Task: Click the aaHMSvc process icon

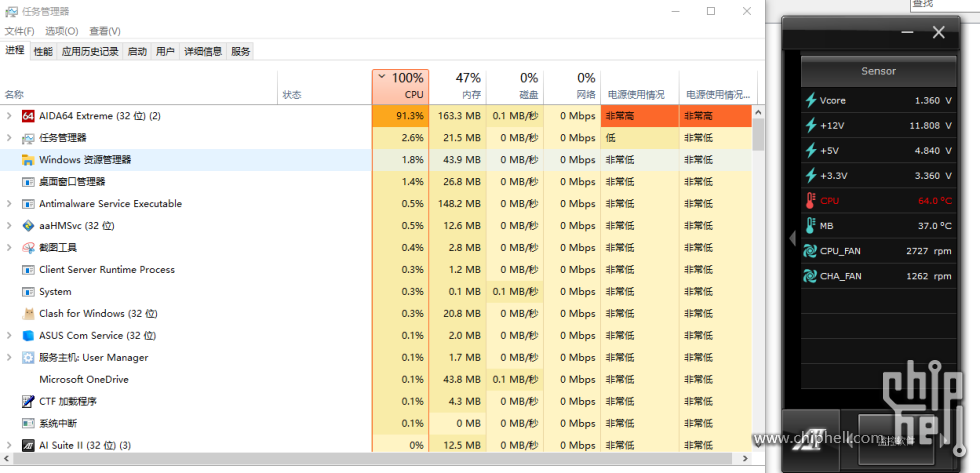Action: click(x=28, y=226)
